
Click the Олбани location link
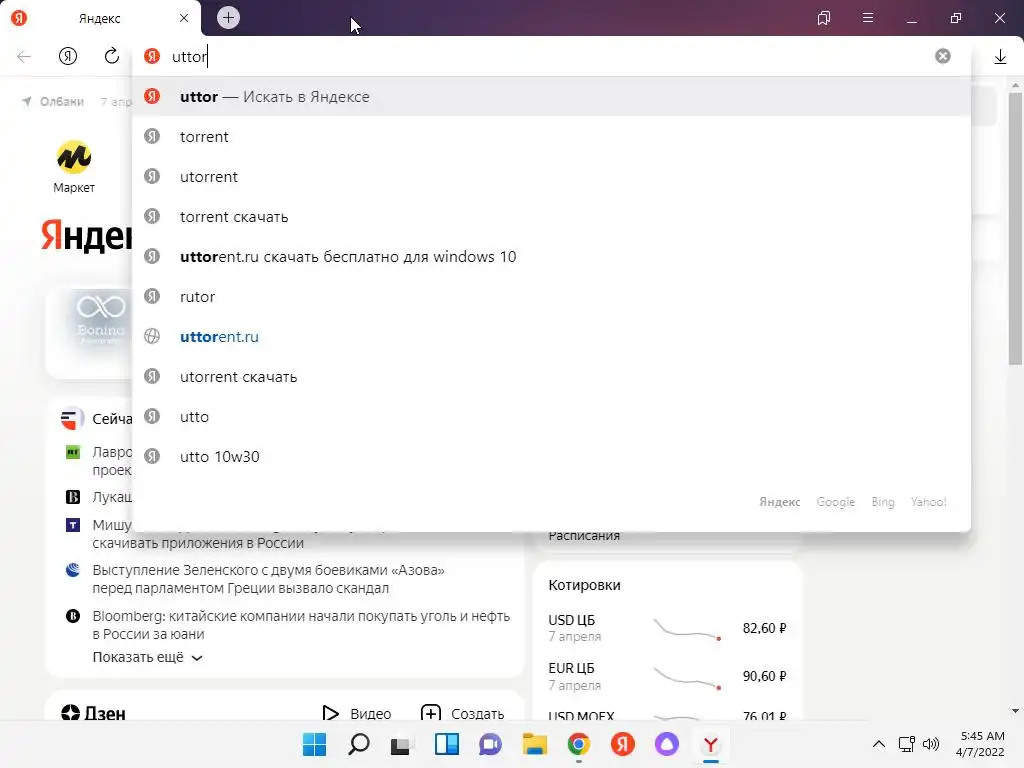[x=54, y=101]
